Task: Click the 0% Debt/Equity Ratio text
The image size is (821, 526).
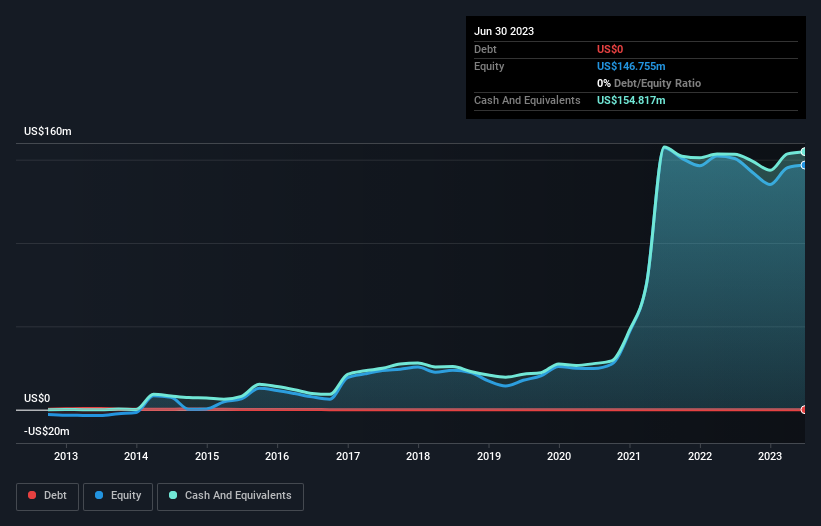Action: (649, 83)
